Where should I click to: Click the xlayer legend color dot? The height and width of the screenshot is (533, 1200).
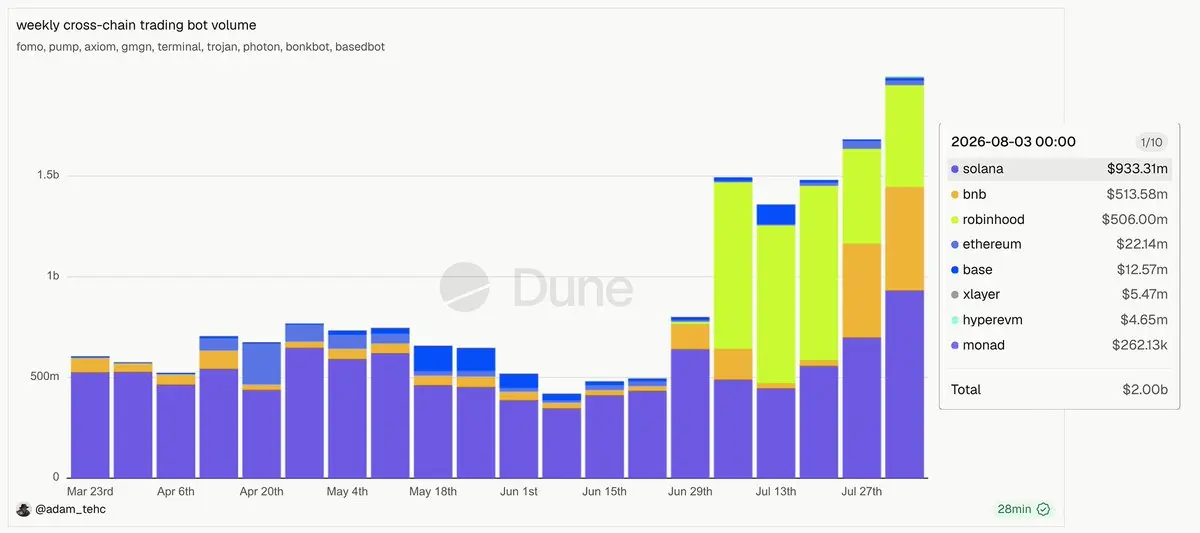955,295
